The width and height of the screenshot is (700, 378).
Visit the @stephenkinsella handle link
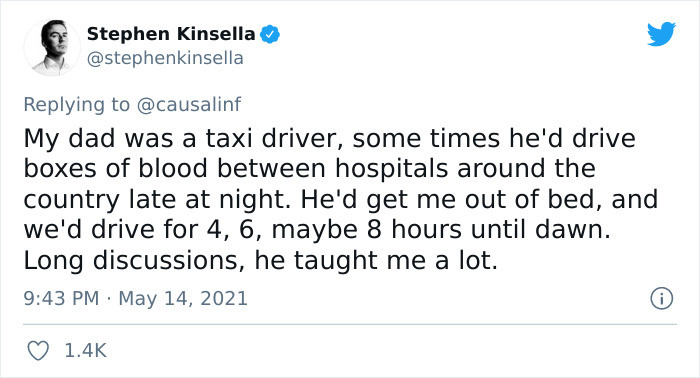pyautogui.click(x=165, y=58)
